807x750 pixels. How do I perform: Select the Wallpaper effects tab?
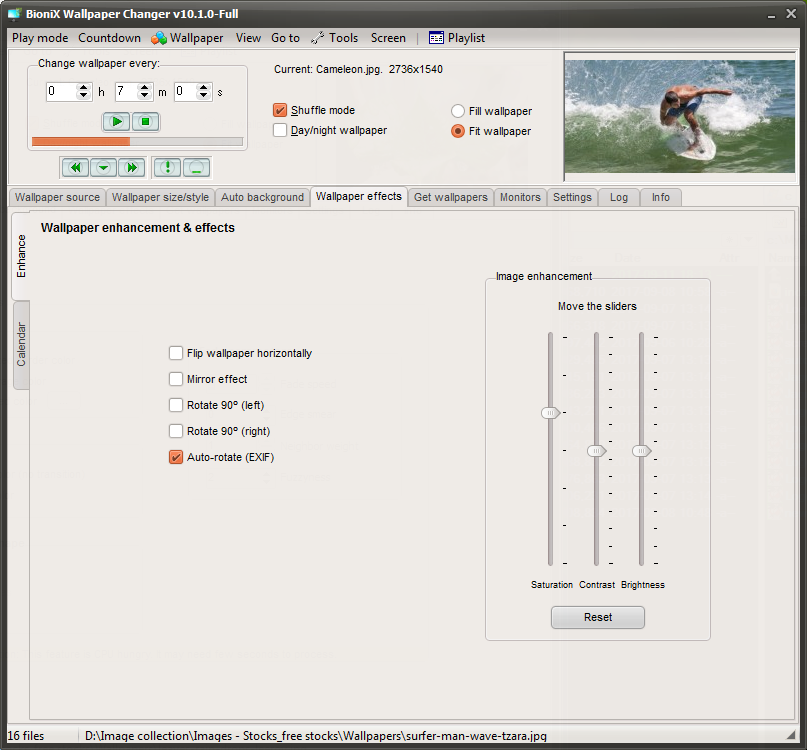359,197
